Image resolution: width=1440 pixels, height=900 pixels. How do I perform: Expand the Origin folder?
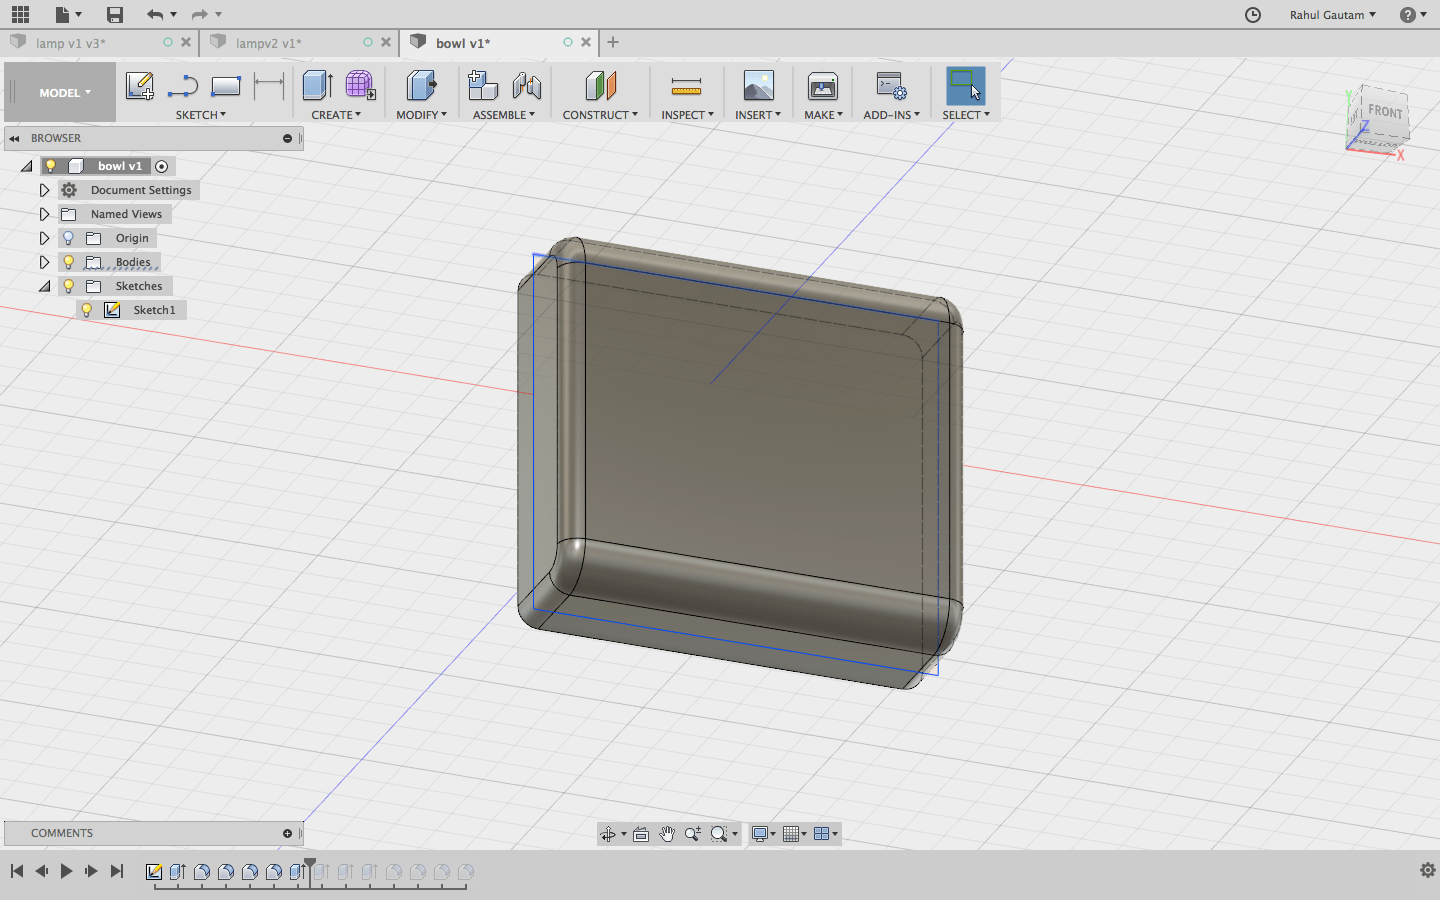pos(44,238)
